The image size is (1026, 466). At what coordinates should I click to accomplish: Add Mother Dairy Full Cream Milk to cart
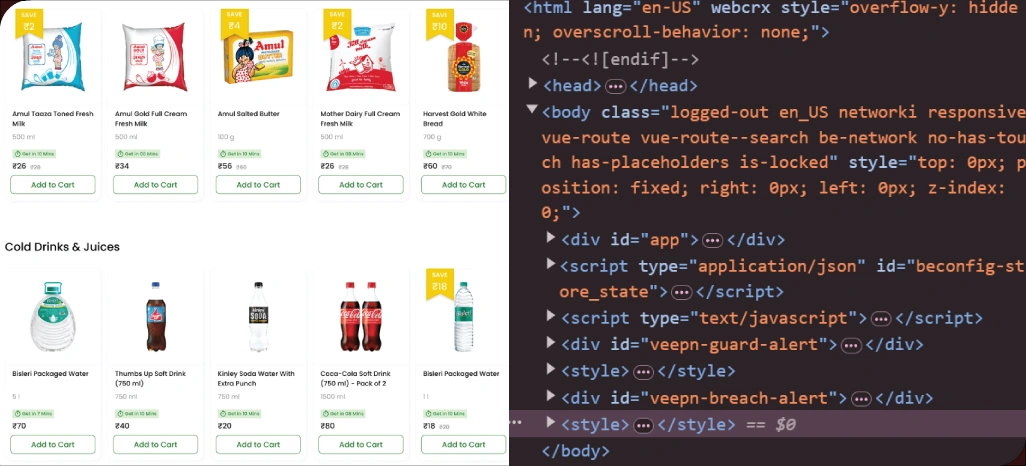(361, 185)
